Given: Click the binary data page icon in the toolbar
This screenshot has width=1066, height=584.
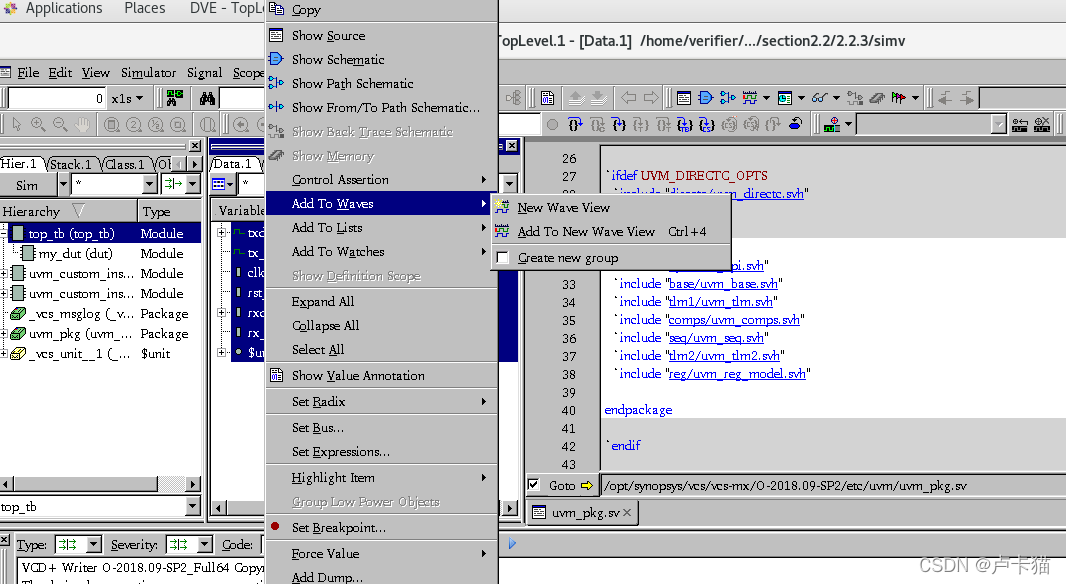Looking at the screenshot, I should pyautogui.click(x=547, y=99).
